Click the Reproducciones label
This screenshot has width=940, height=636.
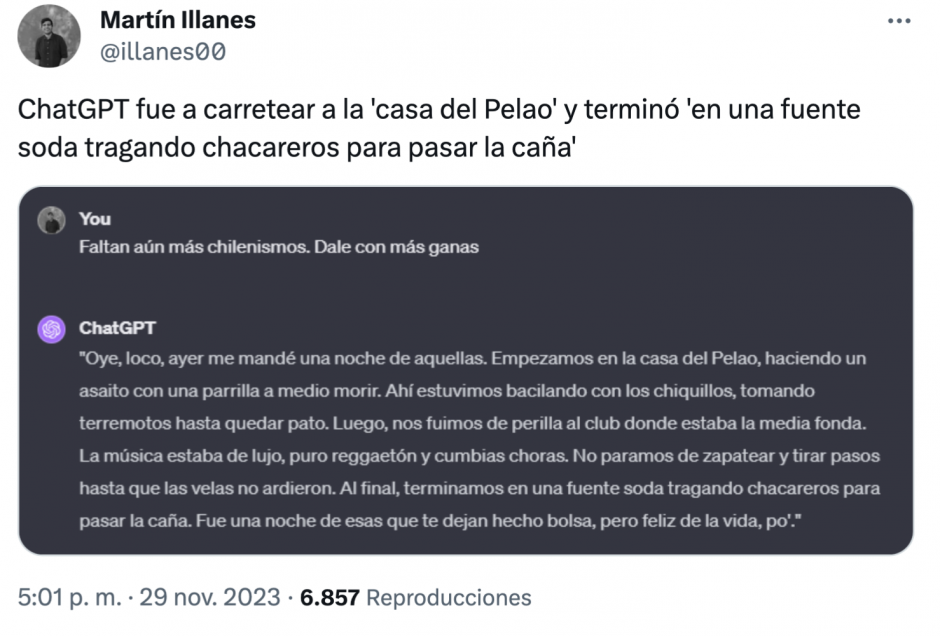[x=449, y=597]
